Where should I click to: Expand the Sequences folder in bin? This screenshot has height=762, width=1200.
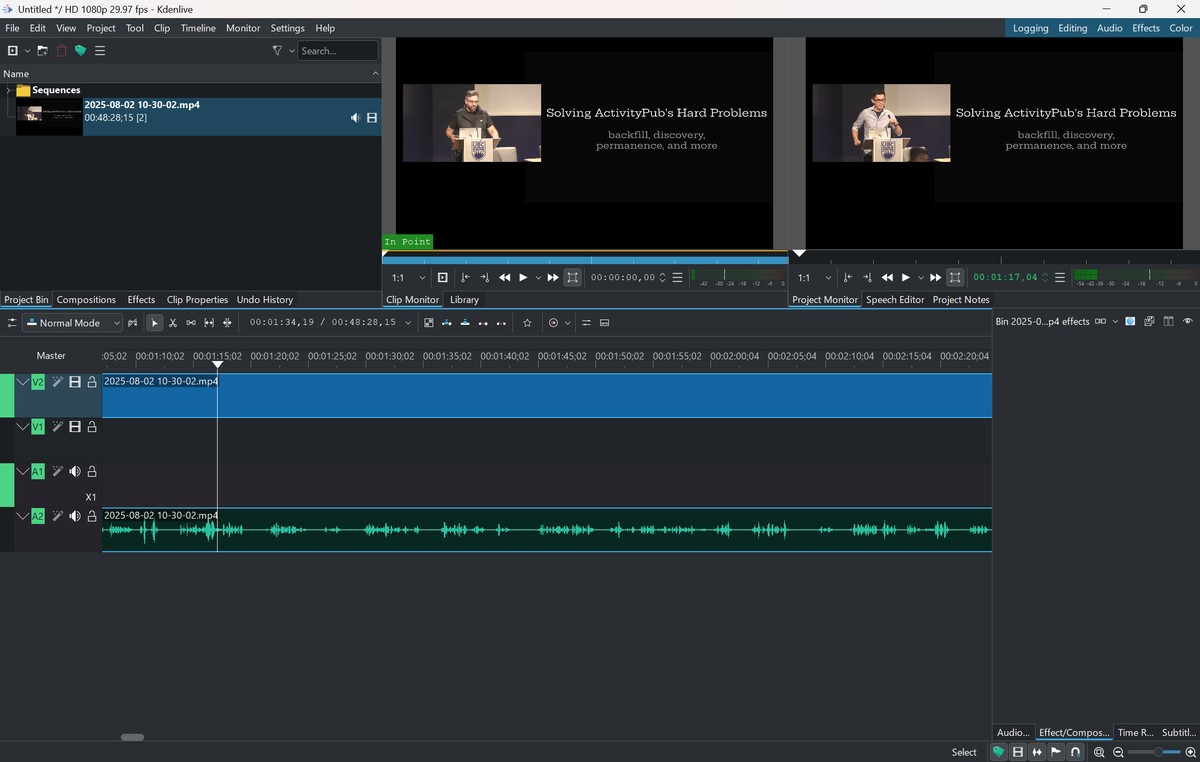point(8,90)
